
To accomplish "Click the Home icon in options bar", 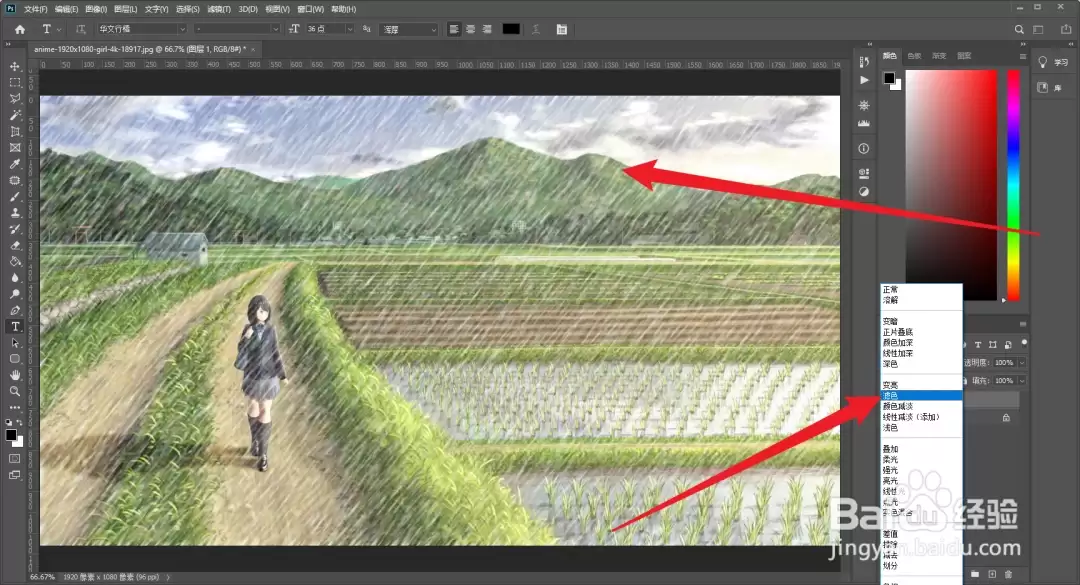I will (x=20, y=29).
